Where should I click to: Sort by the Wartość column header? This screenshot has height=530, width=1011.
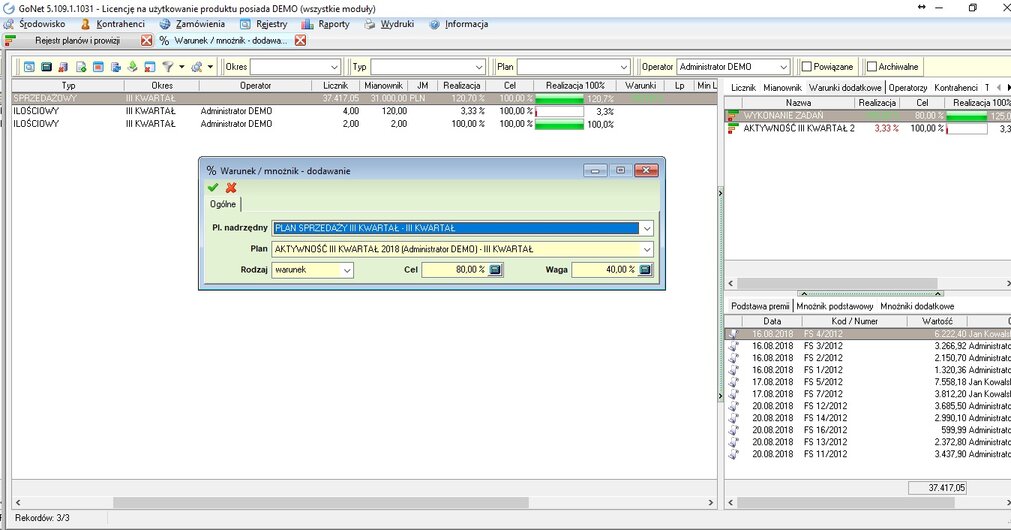tap(937, 321)
